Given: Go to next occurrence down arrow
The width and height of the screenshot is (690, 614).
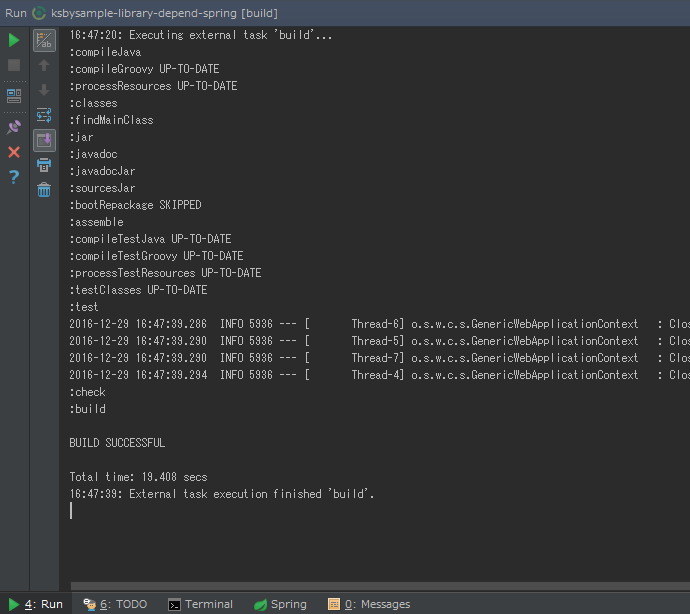Looking at the screenshot, I should (44, 90).
